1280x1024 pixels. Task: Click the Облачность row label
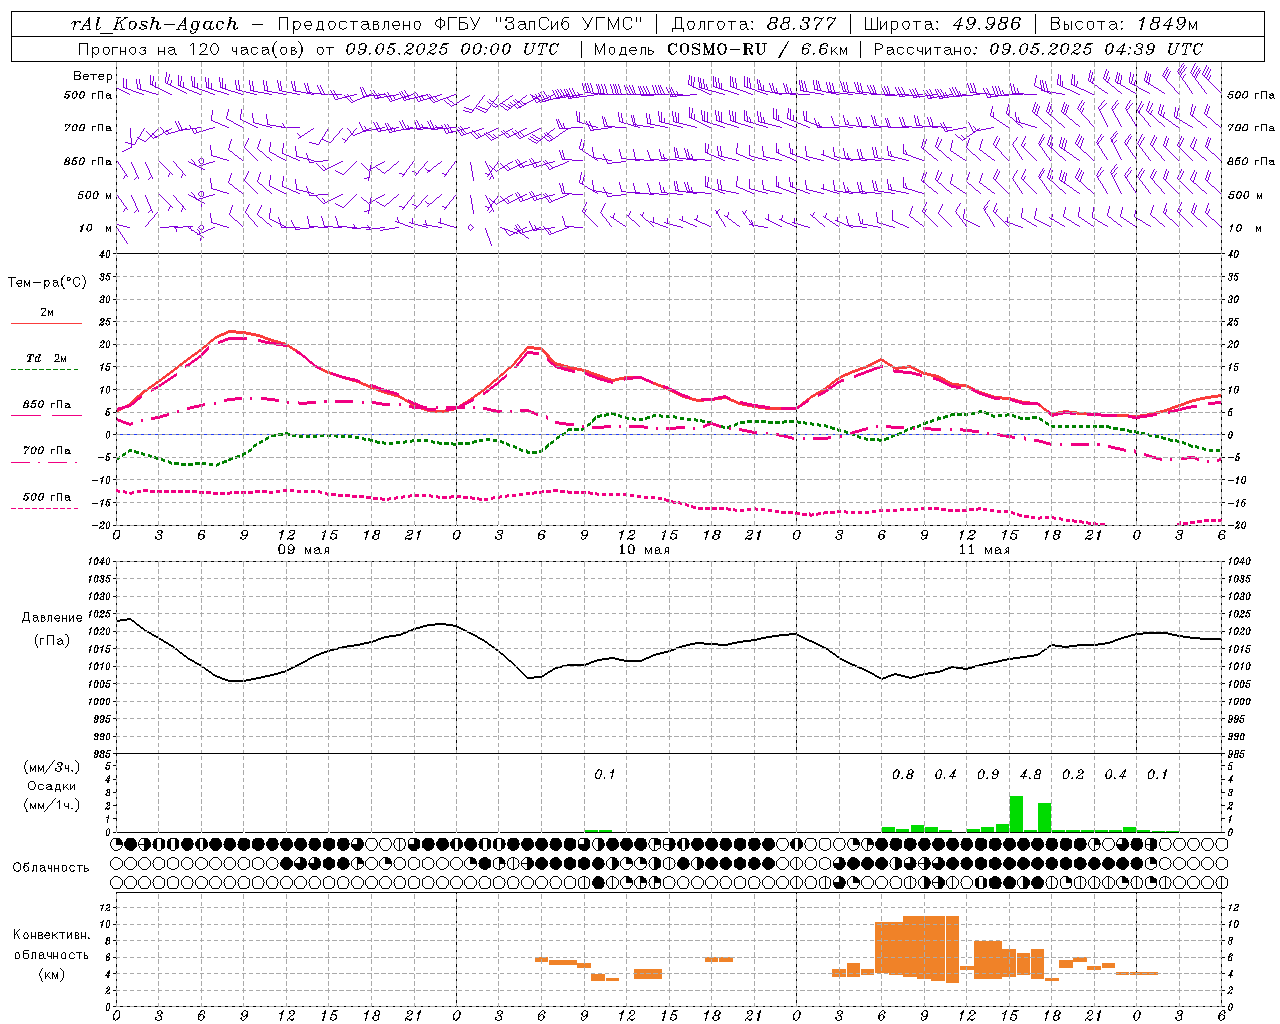tap(51, 867)
